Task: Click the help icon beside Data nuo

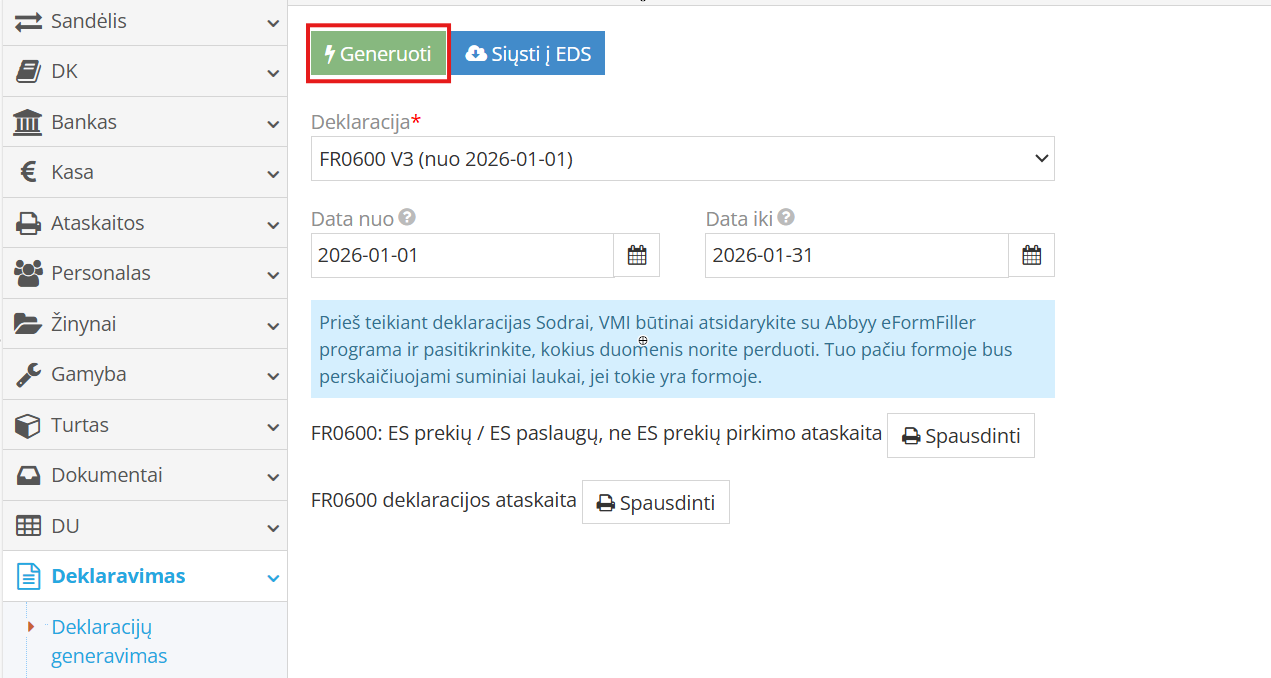Action: [x=407, y=218]
